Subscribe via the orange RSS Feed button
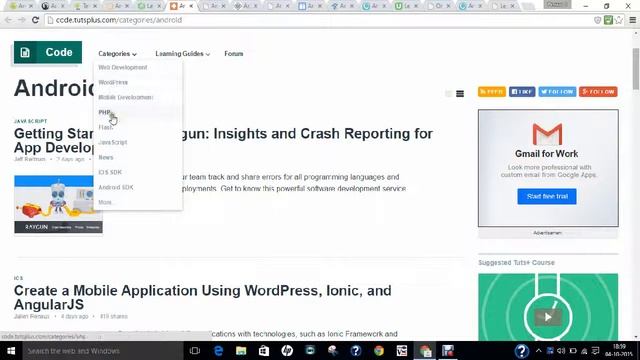 (492, 92)
